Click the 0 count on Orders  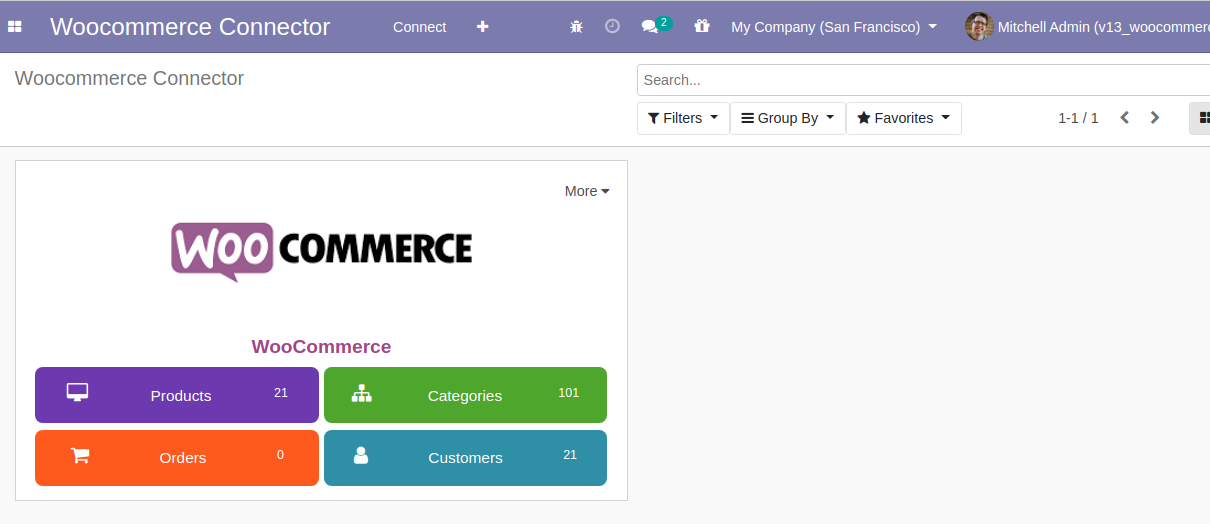[x=280, y=455]
